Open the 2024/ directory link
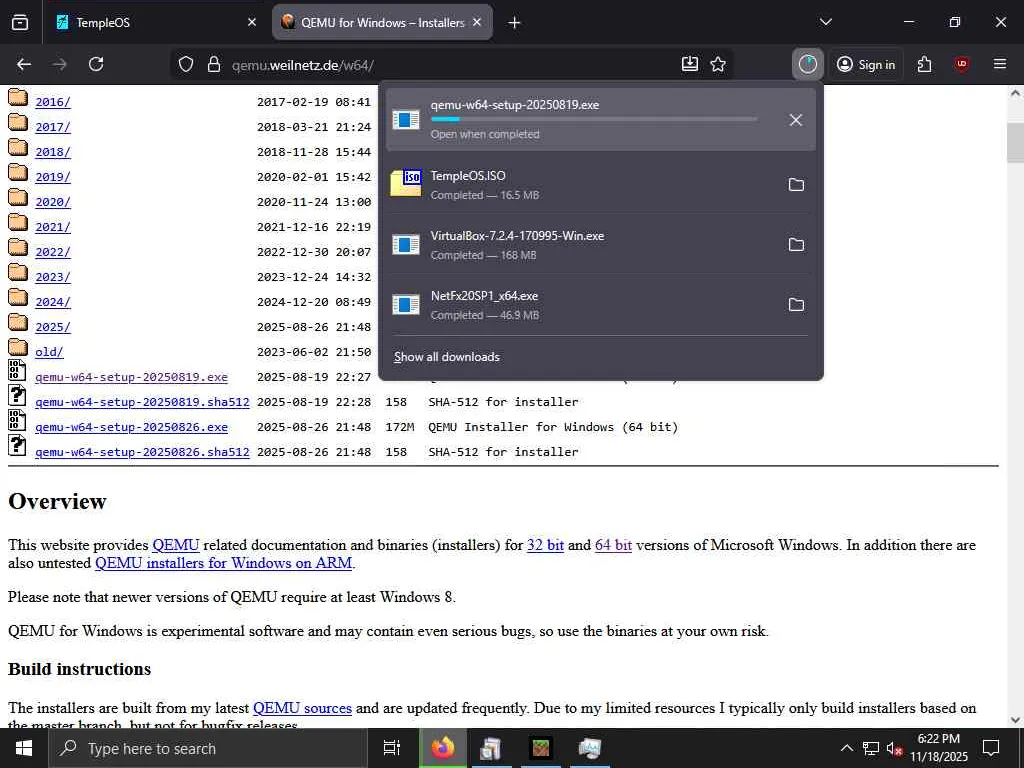This screenshot has width=1024, height=768. (53, 302)
